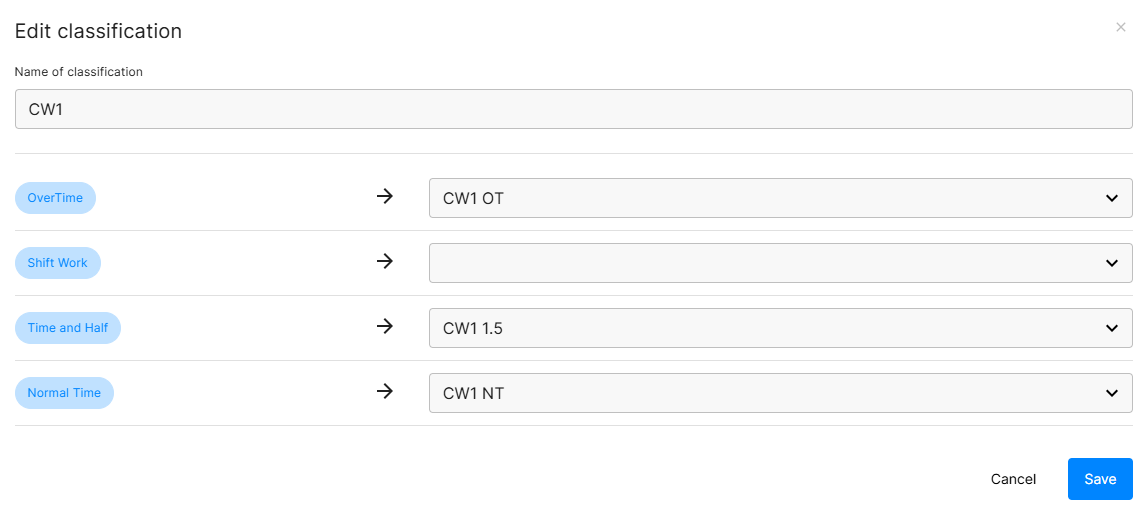This screenshot has width=1146, height=515.
Task: Click the chevron of the CW1 OT dropdown
Action: [x=1112, y=198]
